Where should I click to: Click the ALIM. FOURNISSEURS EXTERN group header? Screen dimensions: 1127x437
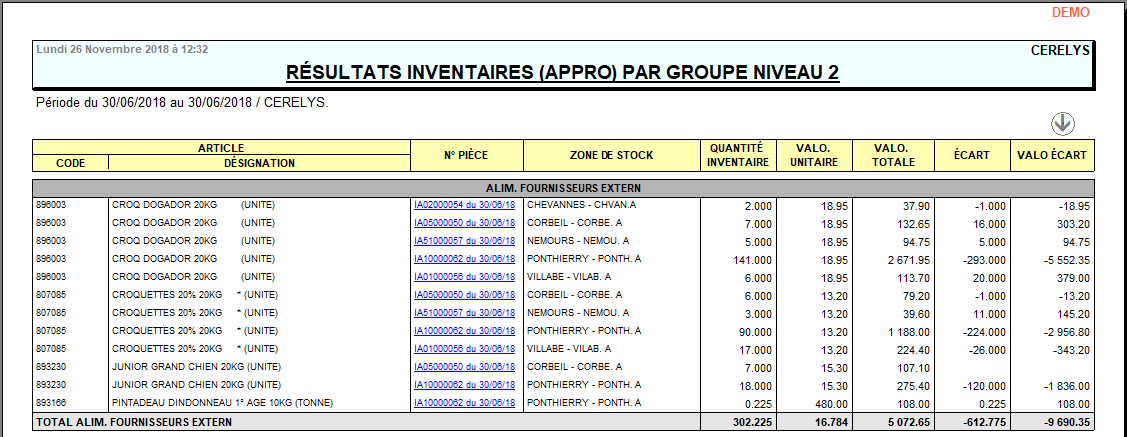563,187
